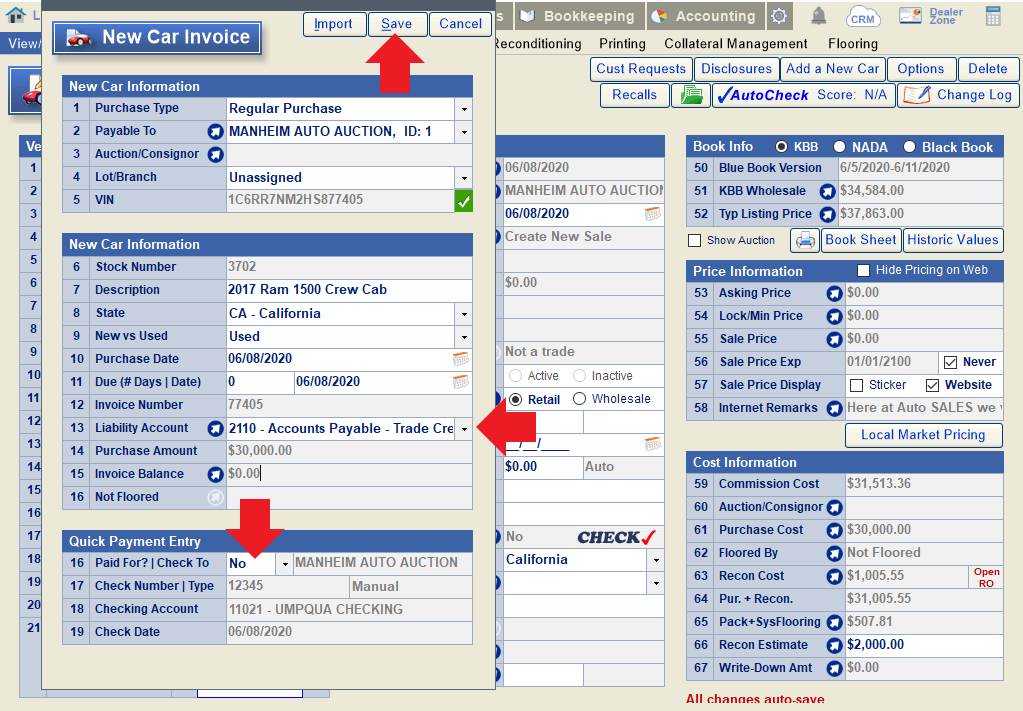The width and height of the screenshot is (1023, 711).
Task: Enable the Sticker display checkbox
Action: click(857, 386)
